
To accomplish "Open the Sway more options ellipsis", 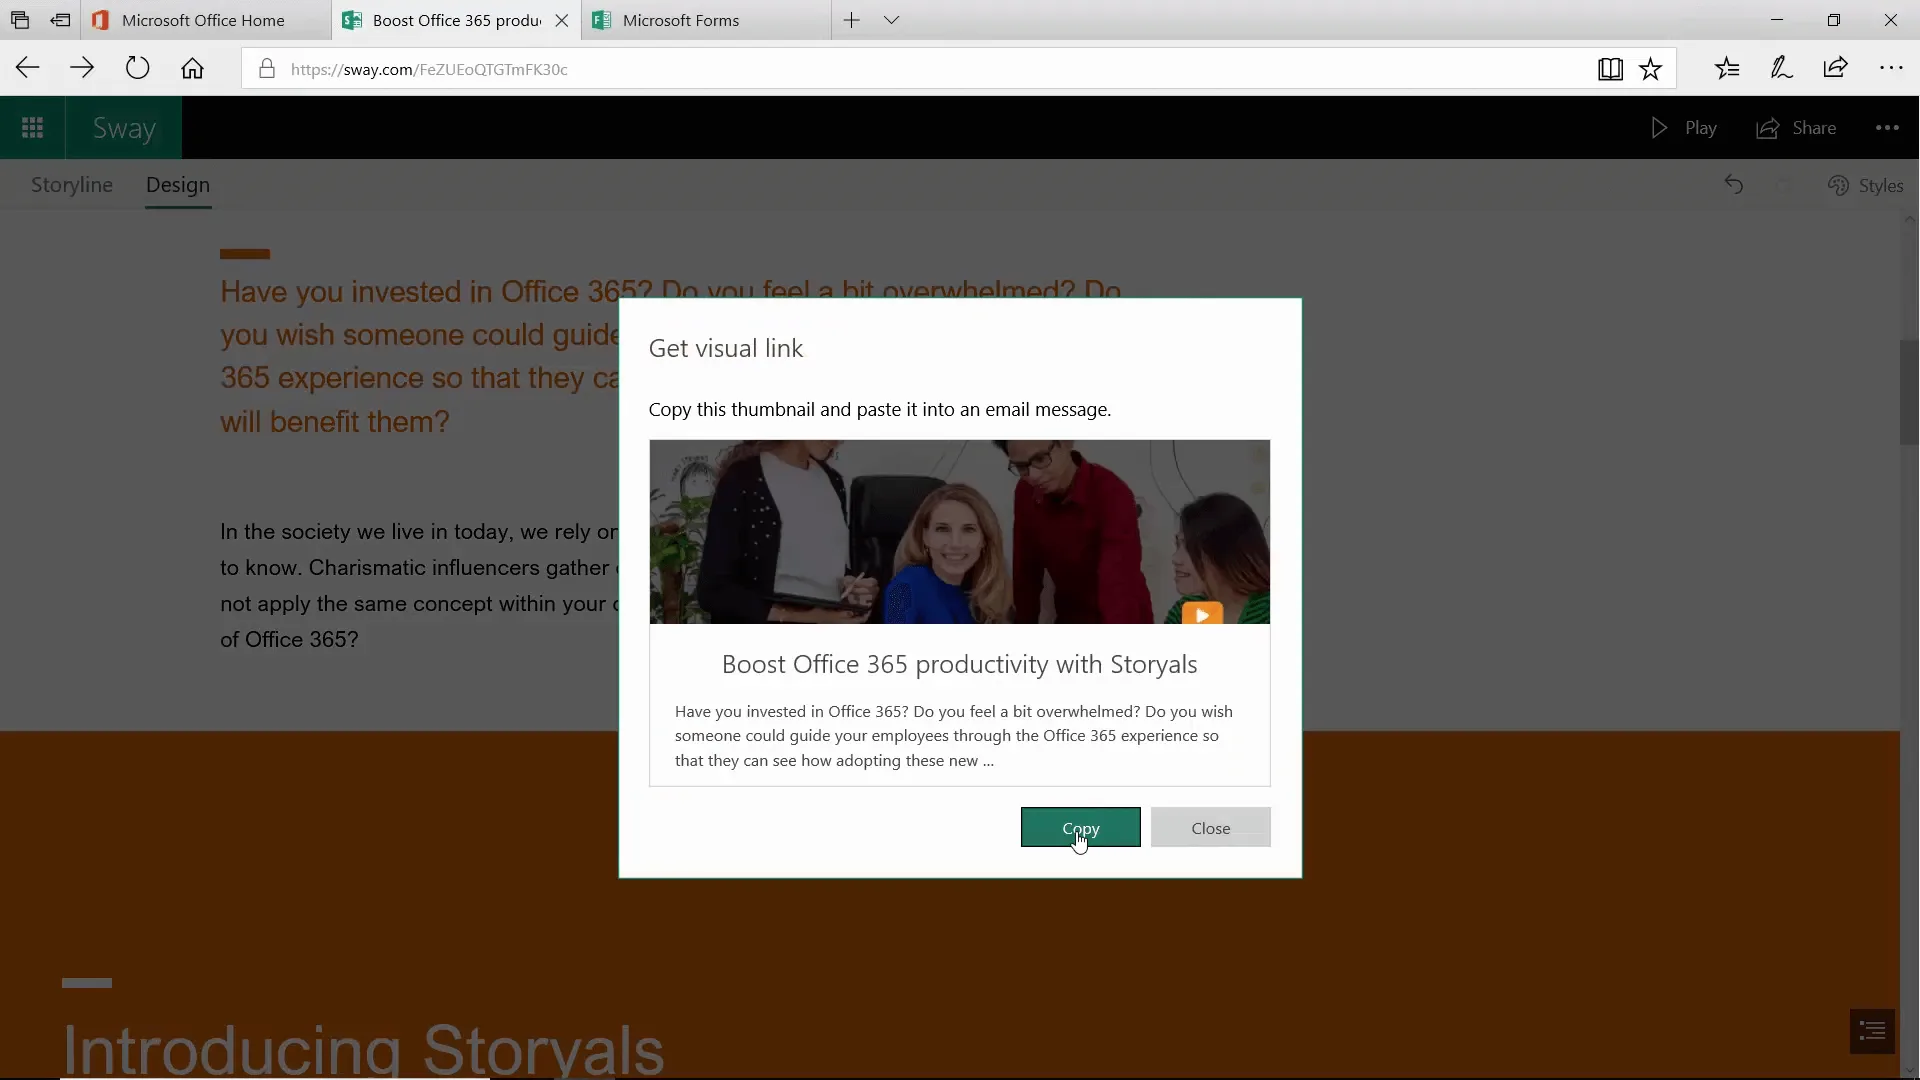I will point(1887,128).
